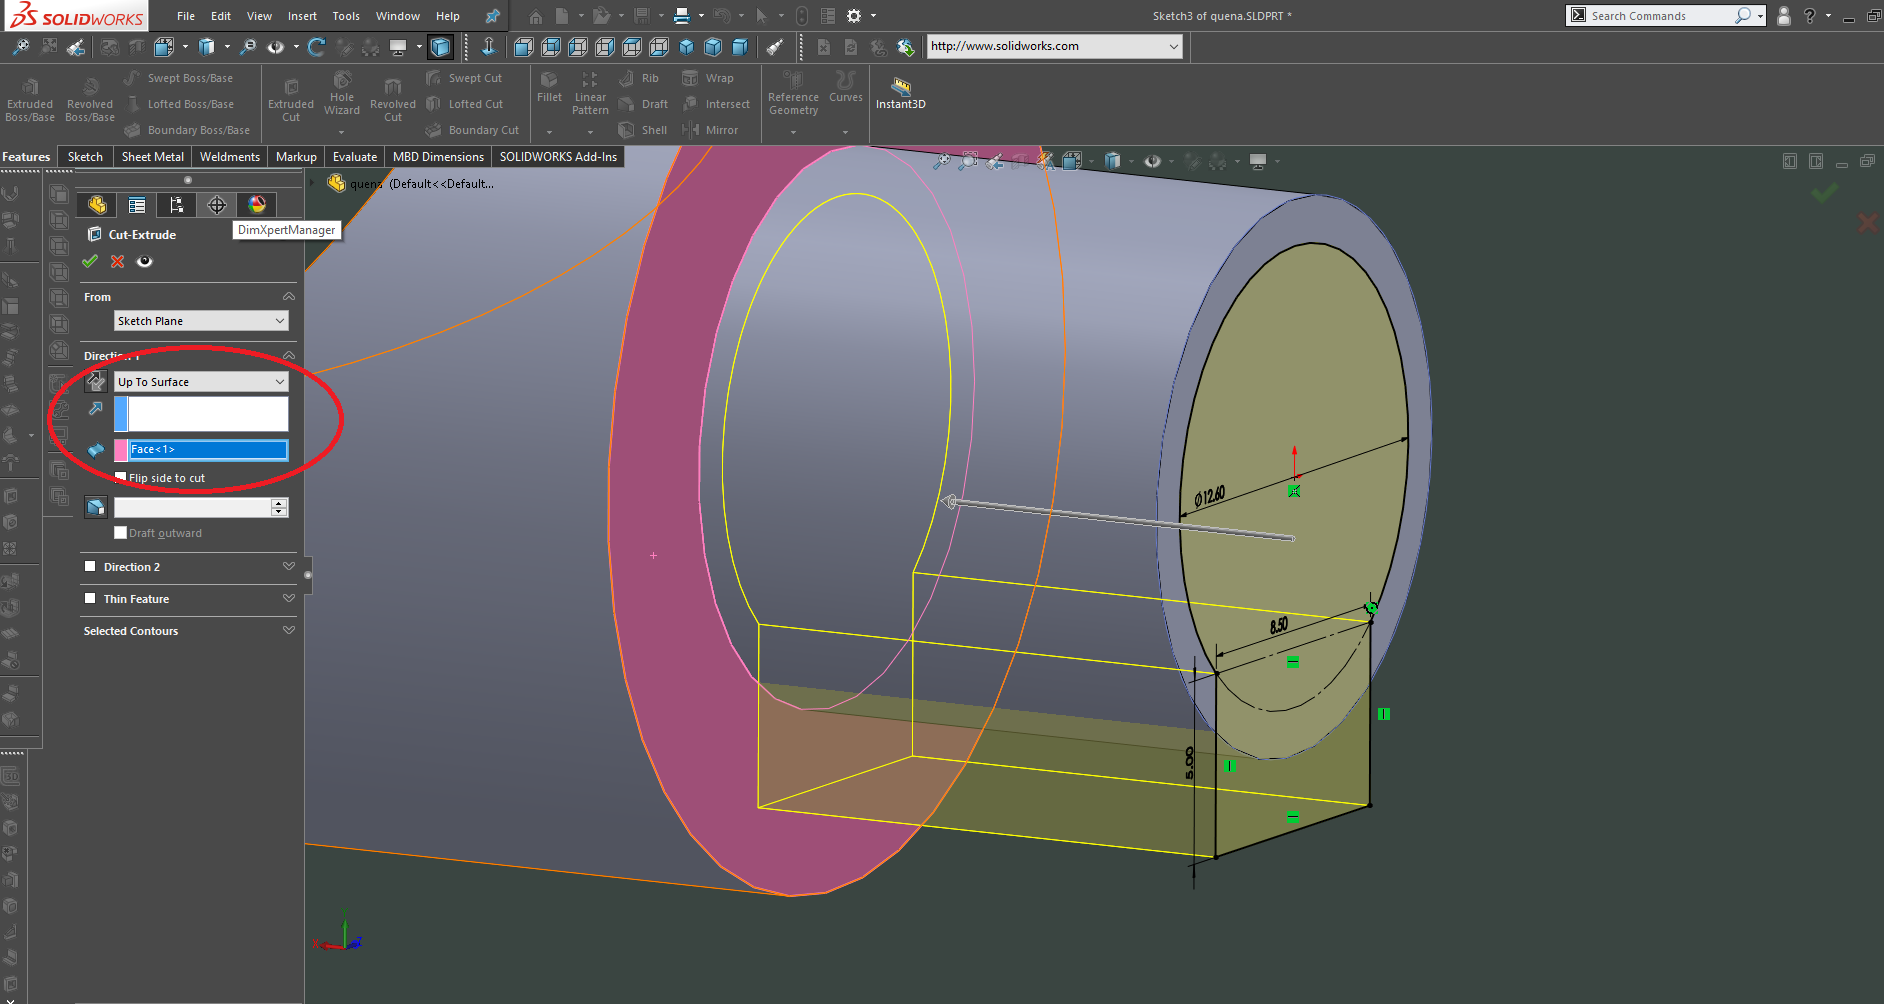This screenshot has width=1884, height=1004.
Task: Open the Insert menu
Action: click(302, 16)
